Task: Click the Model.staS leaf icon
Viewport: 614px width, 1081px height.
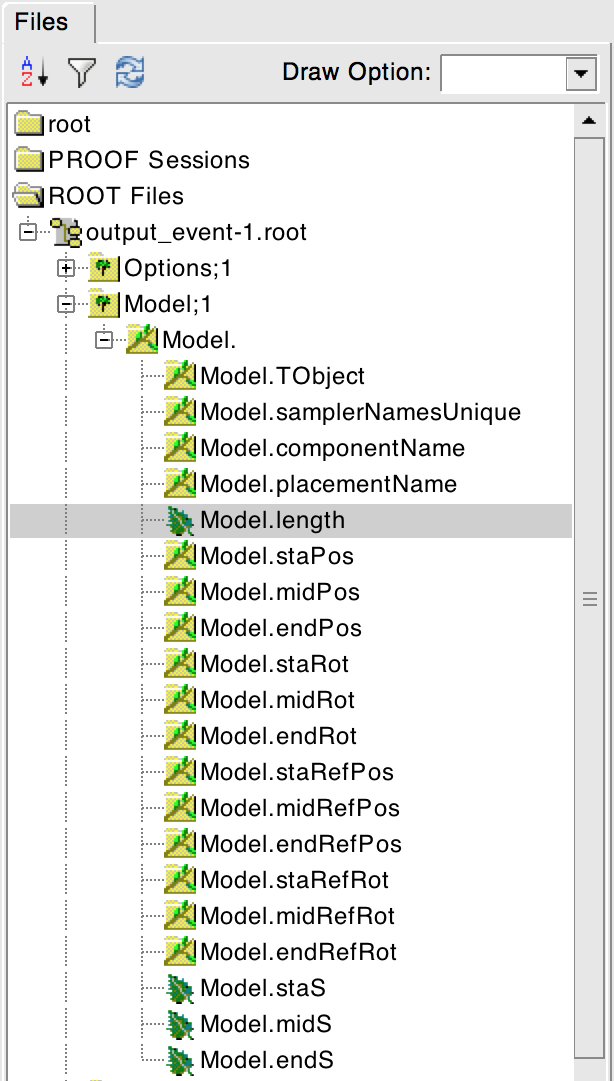Action: coord(180,987)
